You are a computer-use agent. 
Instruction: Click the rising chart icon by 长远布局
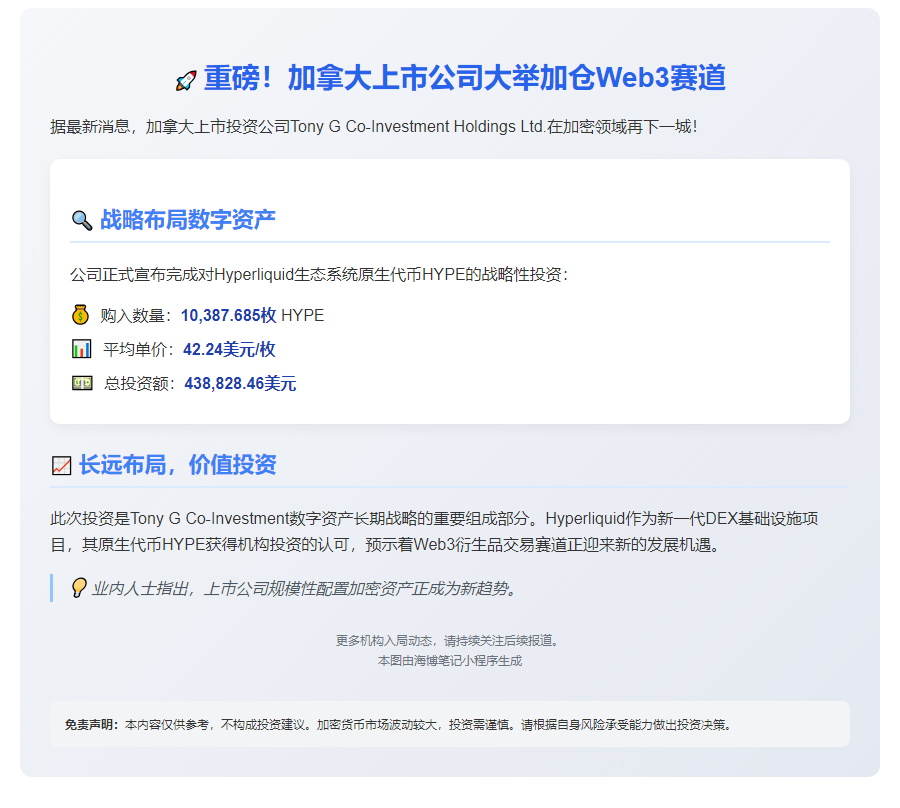pos(61,465)
